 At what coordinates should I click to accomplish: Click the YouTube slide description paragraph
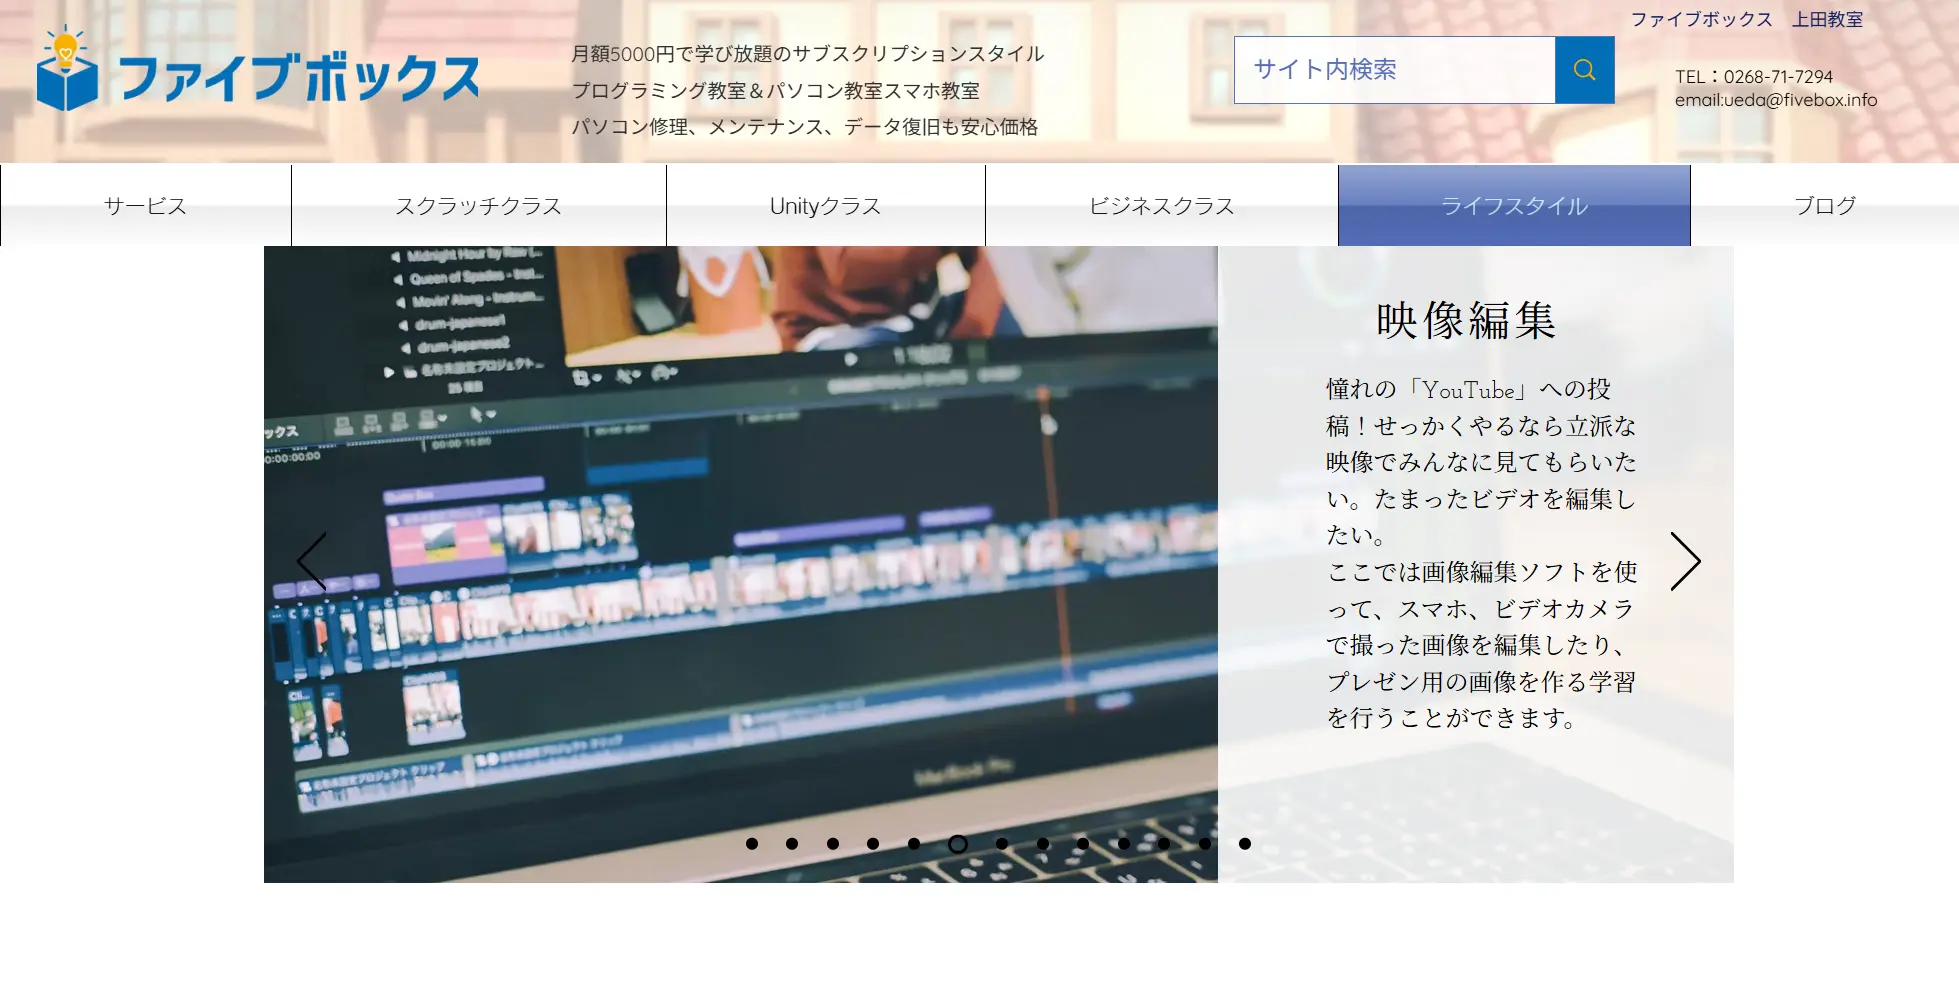click(x=1481, y=553)
